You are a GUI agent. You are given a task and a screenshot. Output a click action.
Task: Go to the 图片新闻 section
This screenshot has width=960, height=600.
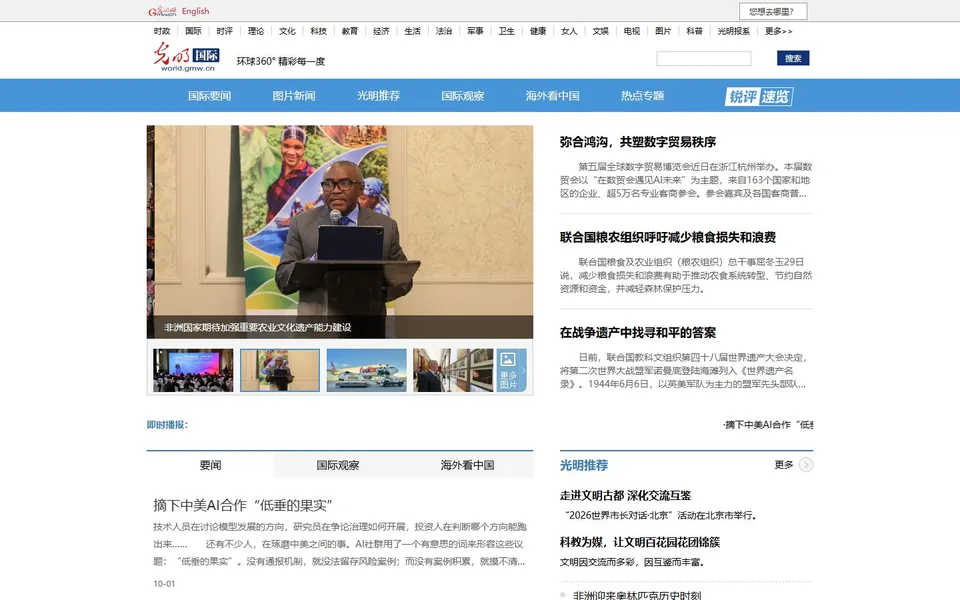tap(294, 96)
